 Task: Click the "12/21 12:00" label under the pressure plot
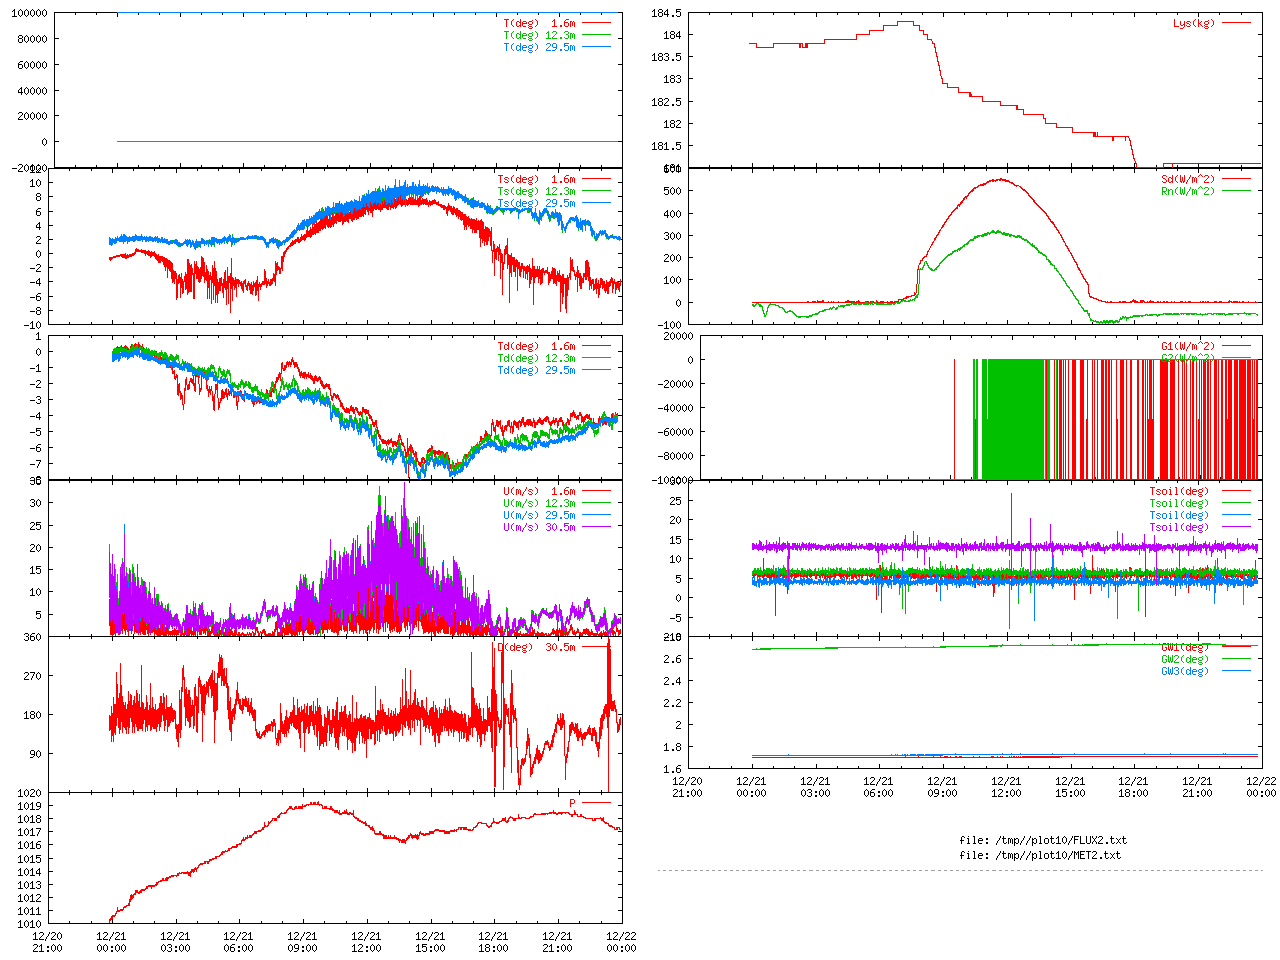366,942
